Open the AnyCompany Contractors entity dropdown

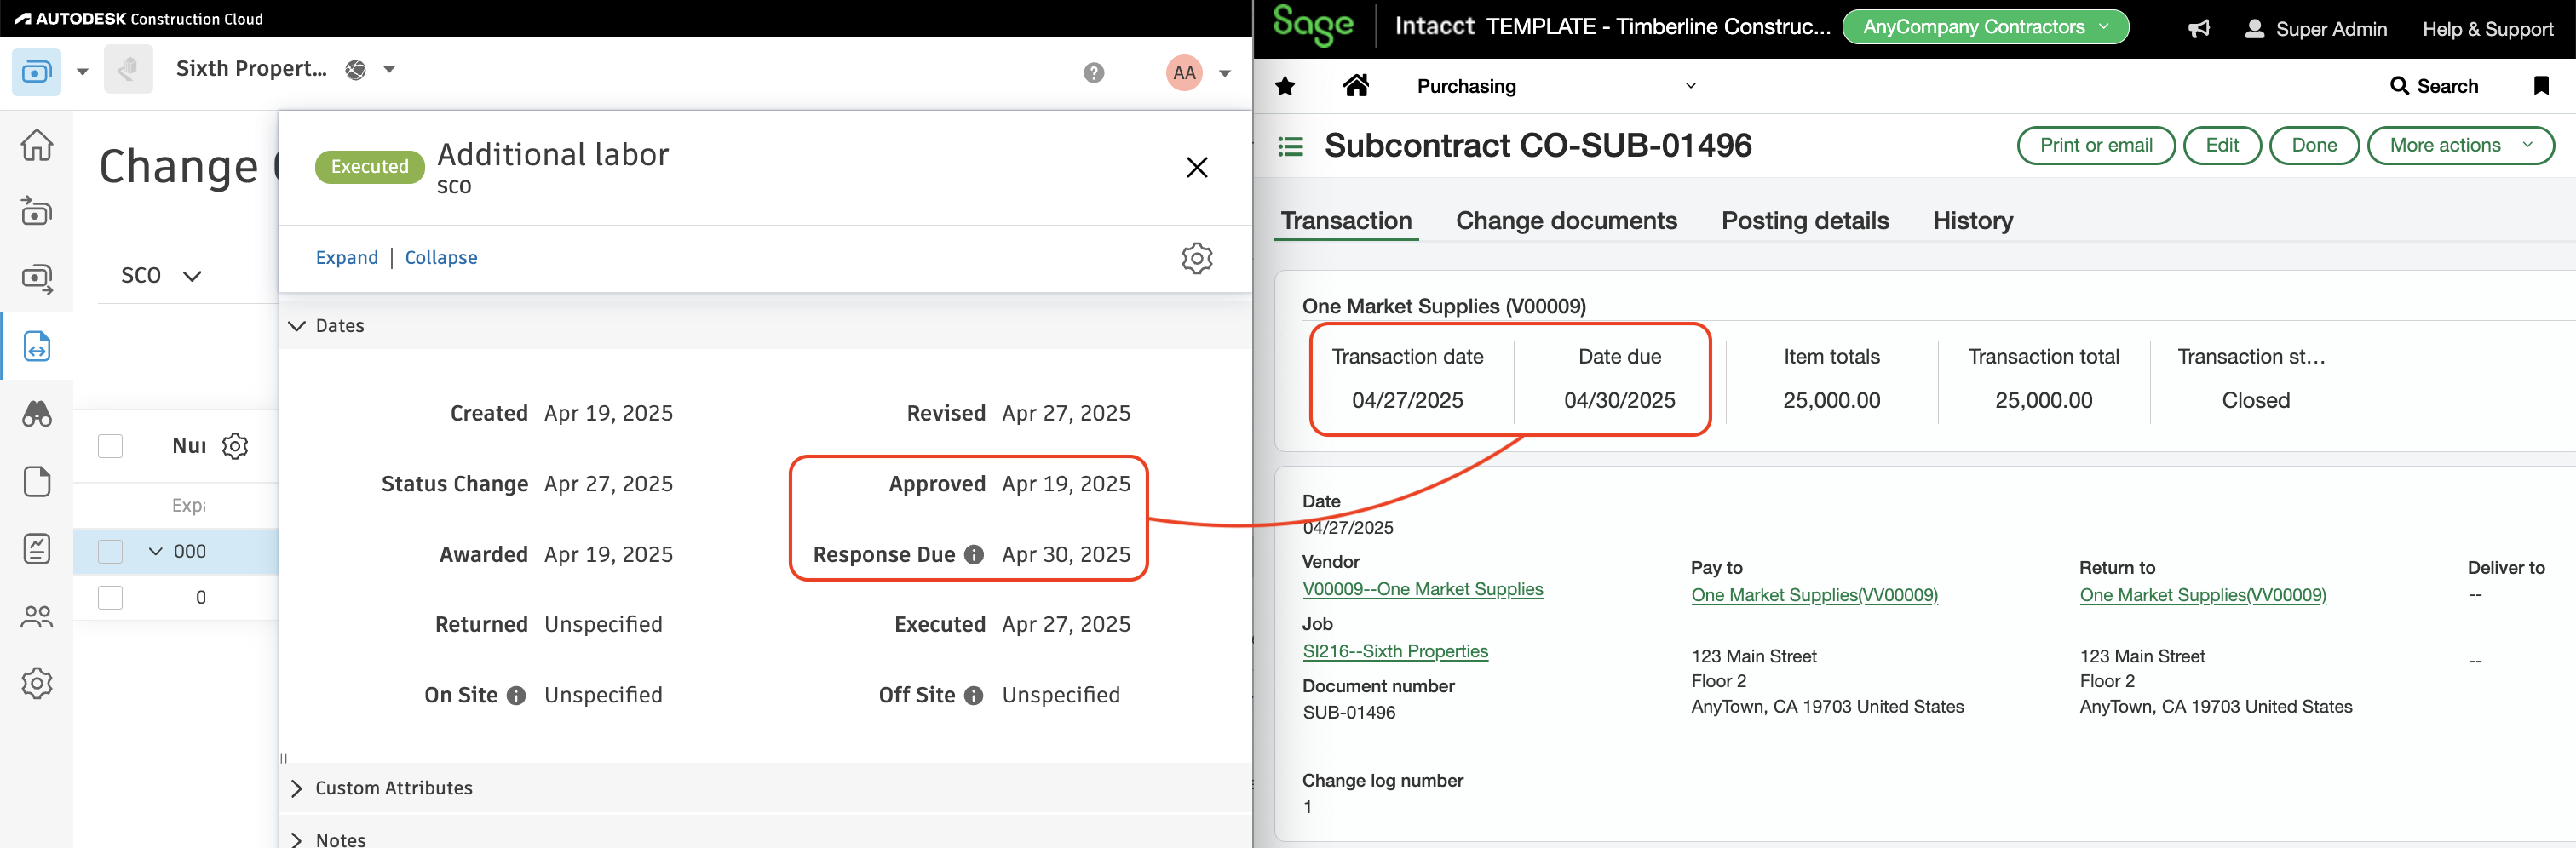[1984, 27]
